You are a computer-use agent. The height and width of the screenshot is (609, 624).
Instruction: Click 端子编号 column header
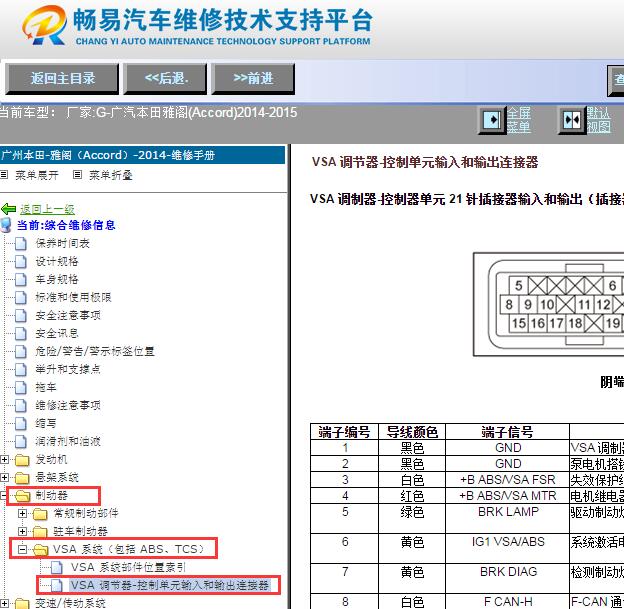(344, 432)
